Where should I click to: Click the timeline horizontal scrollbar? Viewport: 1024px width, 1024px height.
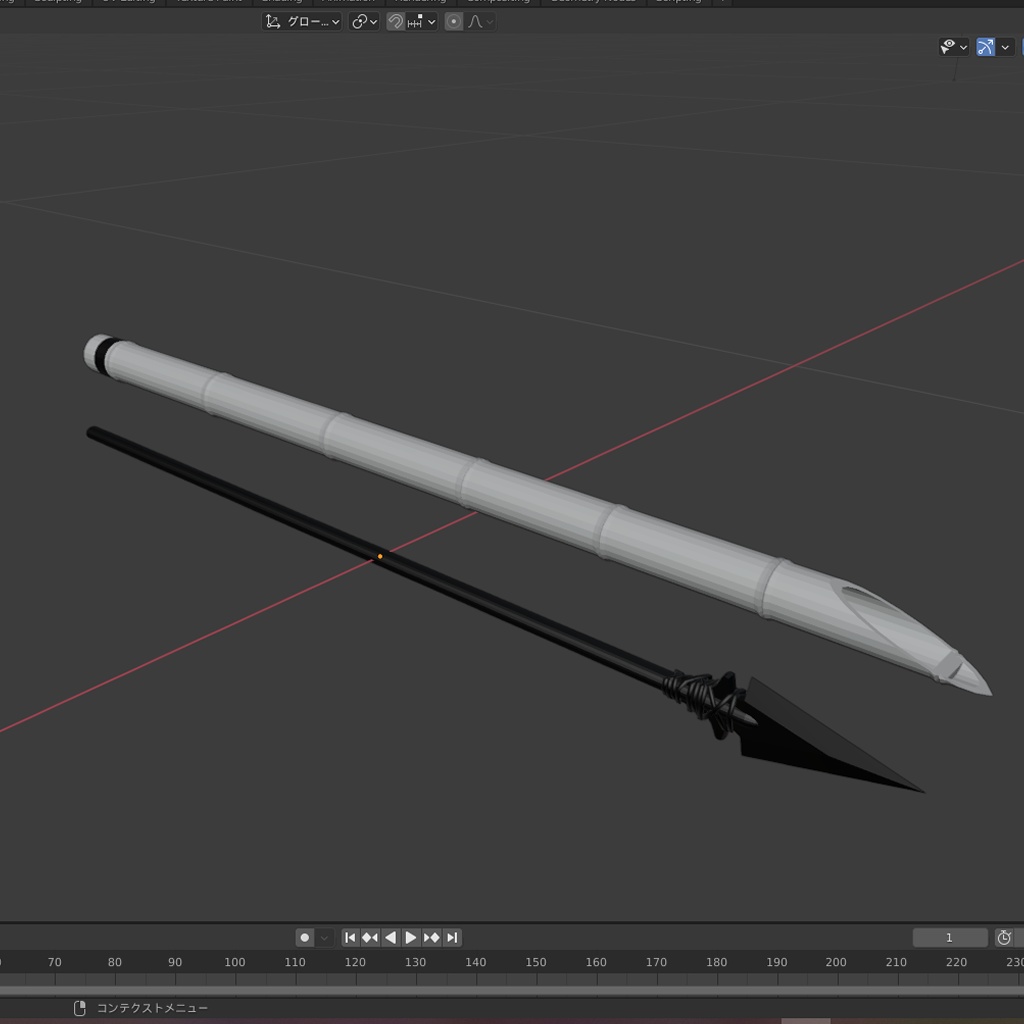point(512,991)
